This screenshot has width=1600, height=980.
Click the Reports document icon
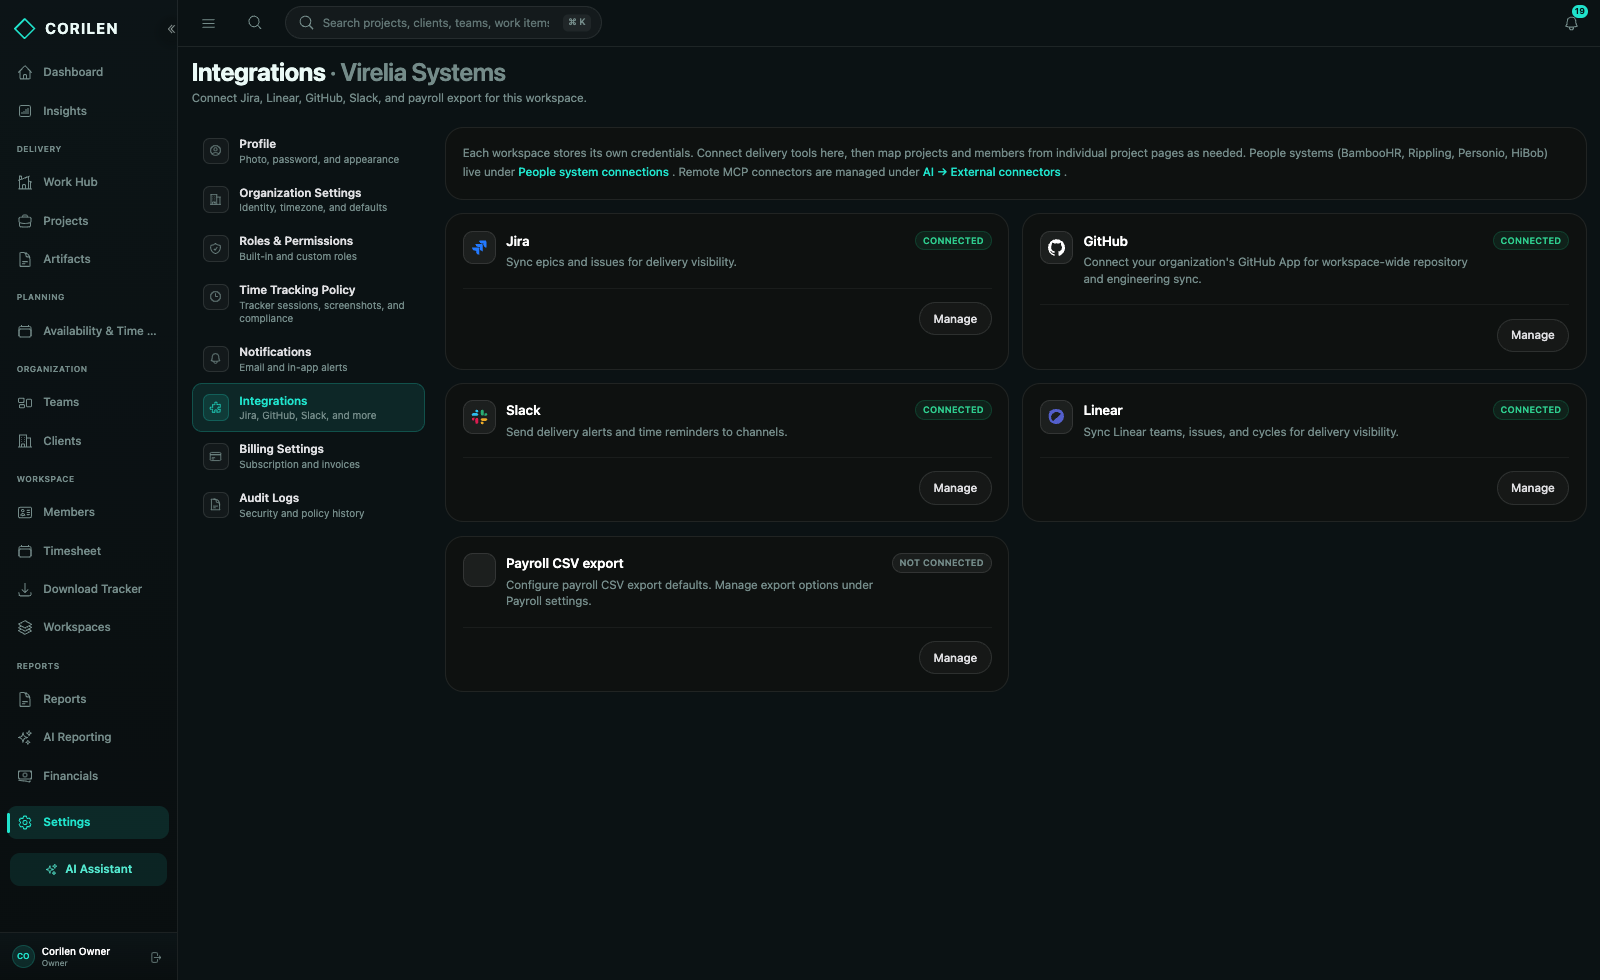(x=25, y=699)
